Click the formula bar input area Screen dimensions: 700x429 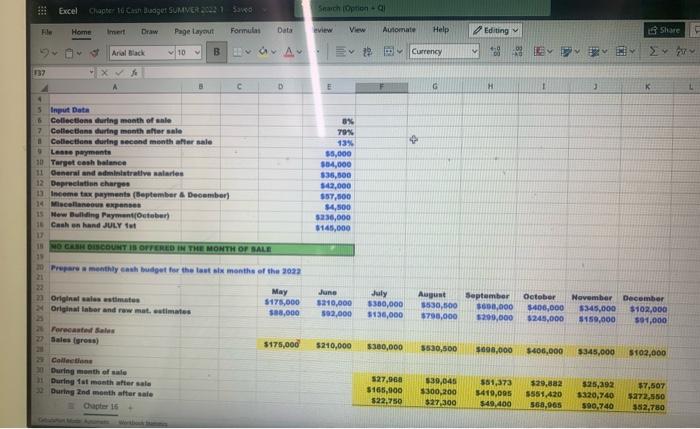pos(420,72)
